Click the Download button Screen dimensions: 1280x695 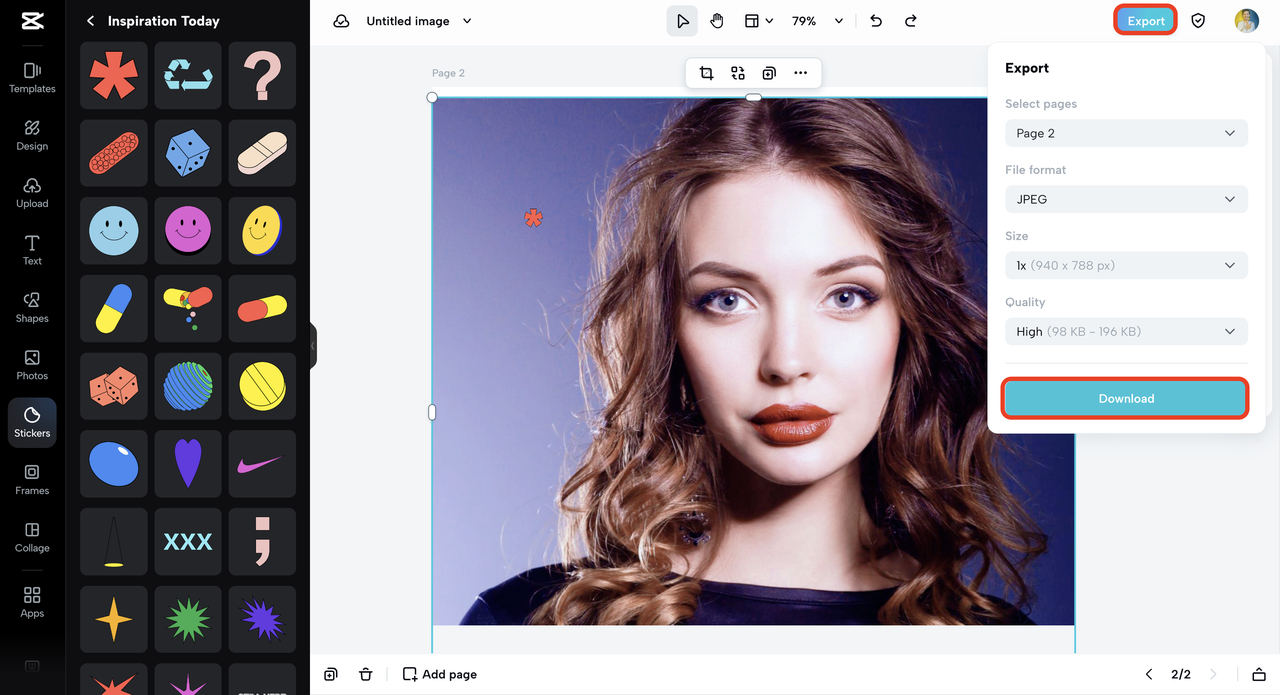[x=1126, y=398]
